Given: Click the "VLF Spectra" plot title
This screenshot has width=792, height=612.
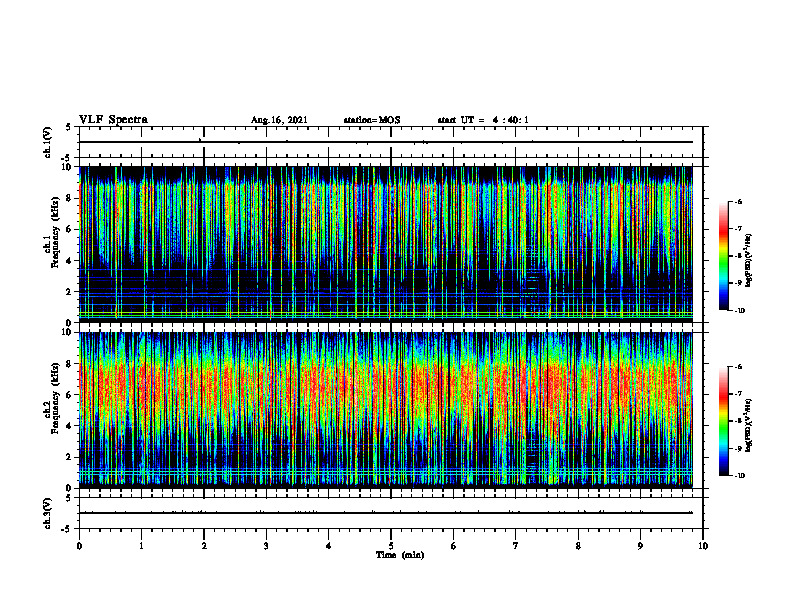Looking at the screenshot, I should click(113, 119).
